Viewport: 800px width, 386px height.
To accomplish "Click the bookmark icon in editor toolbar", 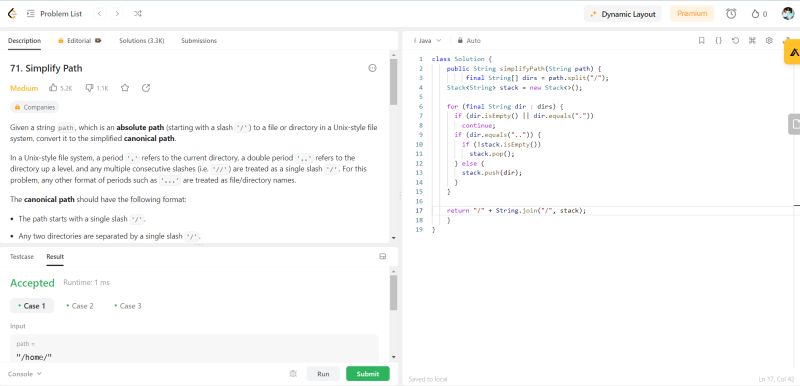I will tap(702, 40).
